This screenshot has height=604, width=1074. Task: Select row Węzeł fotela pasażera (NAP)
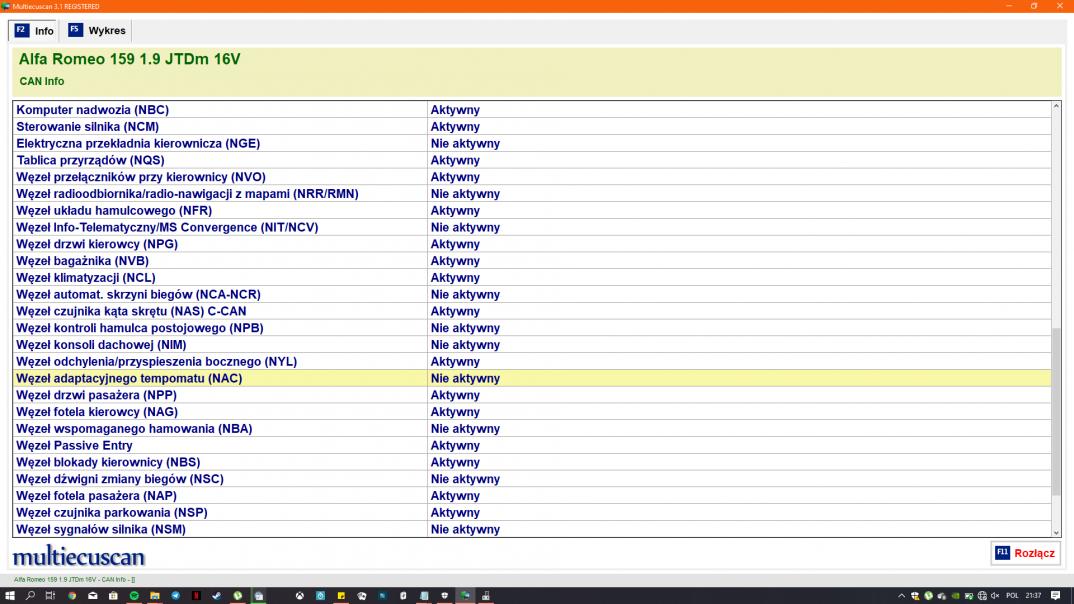(532, 496)
